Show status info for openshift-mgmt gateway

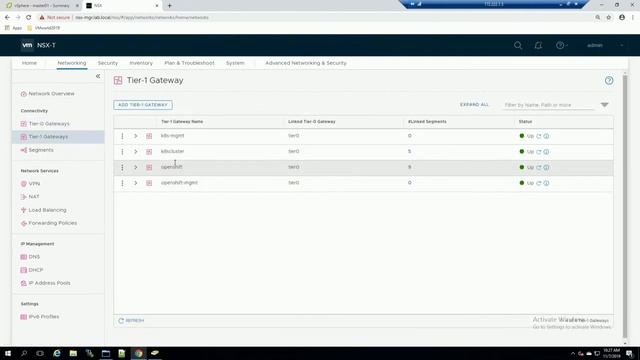(x=546, y=183)
